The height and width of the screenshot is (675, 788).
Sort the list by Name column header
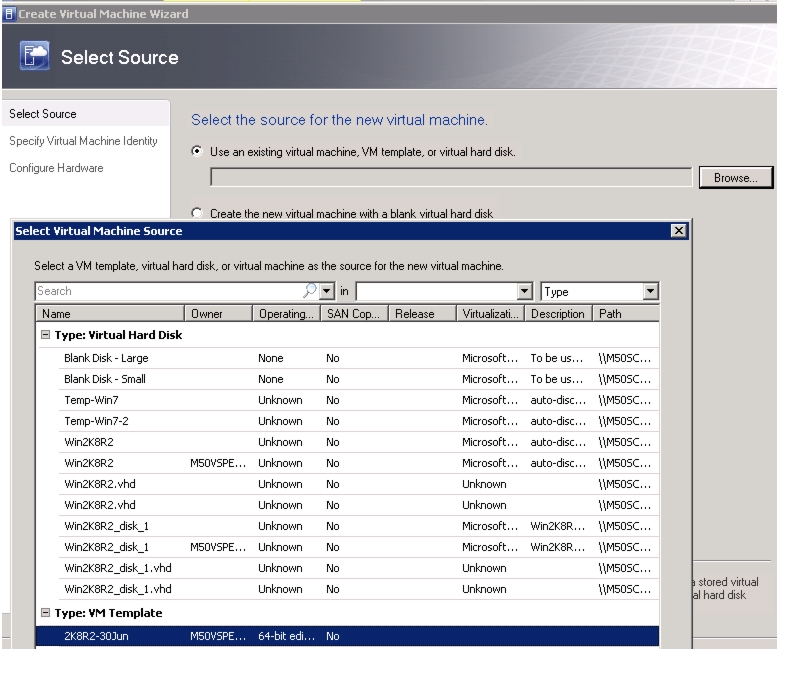point(110,314)
